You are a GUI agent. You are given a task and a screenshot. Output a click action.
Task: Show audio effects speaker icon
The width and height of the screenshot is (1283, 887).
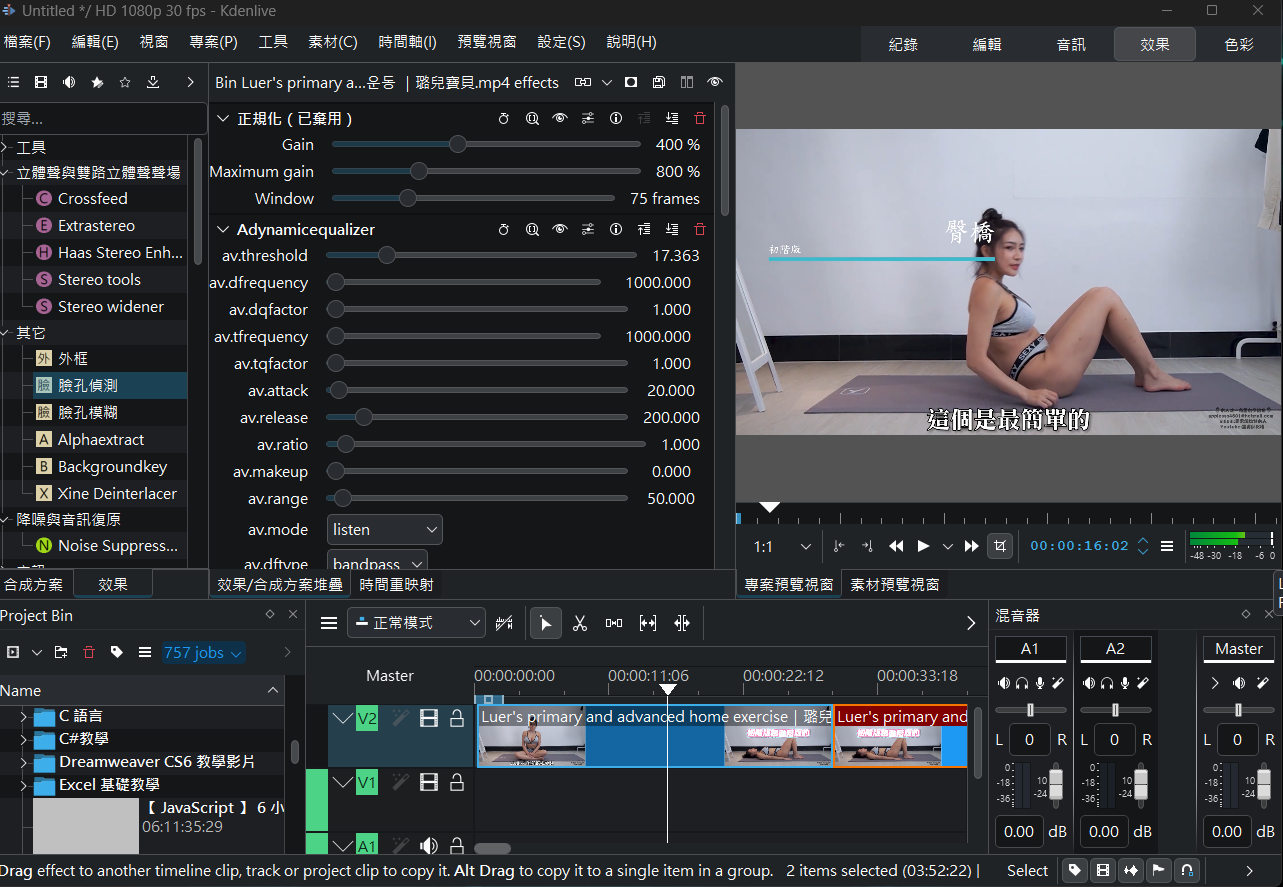click(x=69, y=82)
